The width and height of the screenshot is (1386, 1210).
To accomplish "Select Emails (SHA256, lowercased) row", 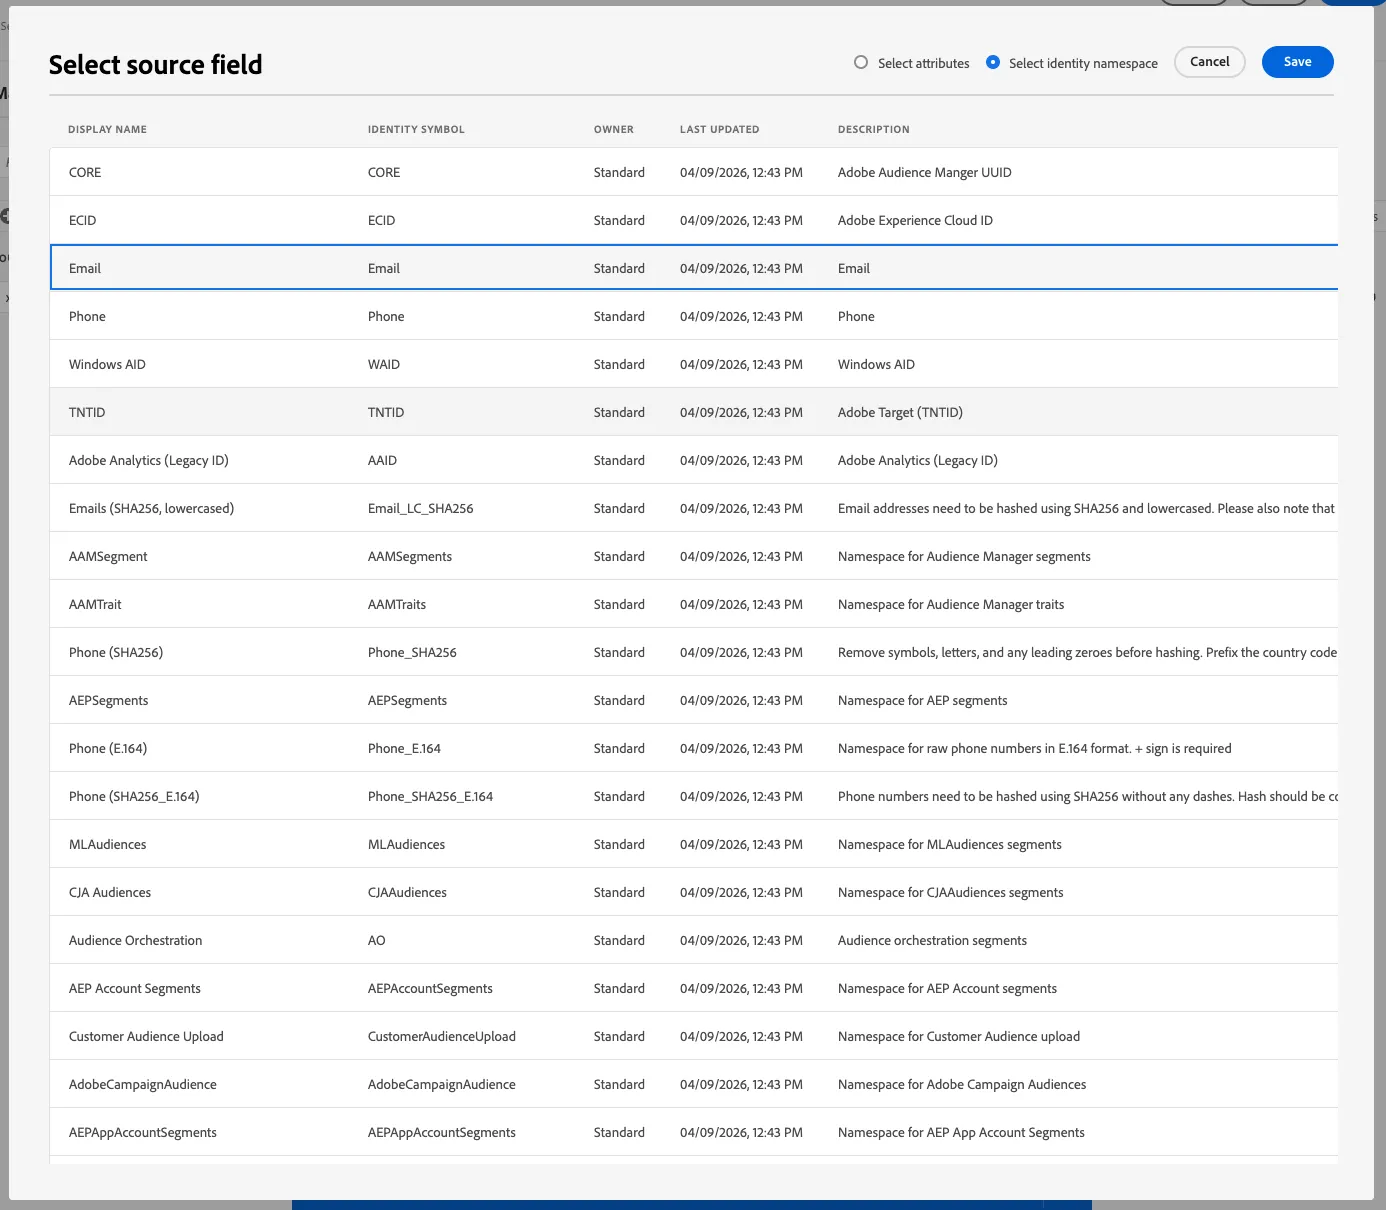I will pos(694,508).
